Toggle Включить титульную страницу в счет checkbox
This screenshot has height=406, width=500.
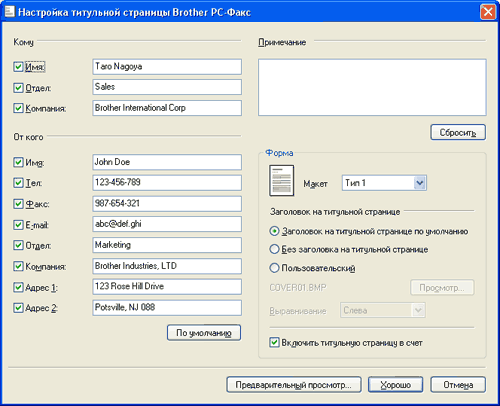pyautogui.click(x=274, y=342)
